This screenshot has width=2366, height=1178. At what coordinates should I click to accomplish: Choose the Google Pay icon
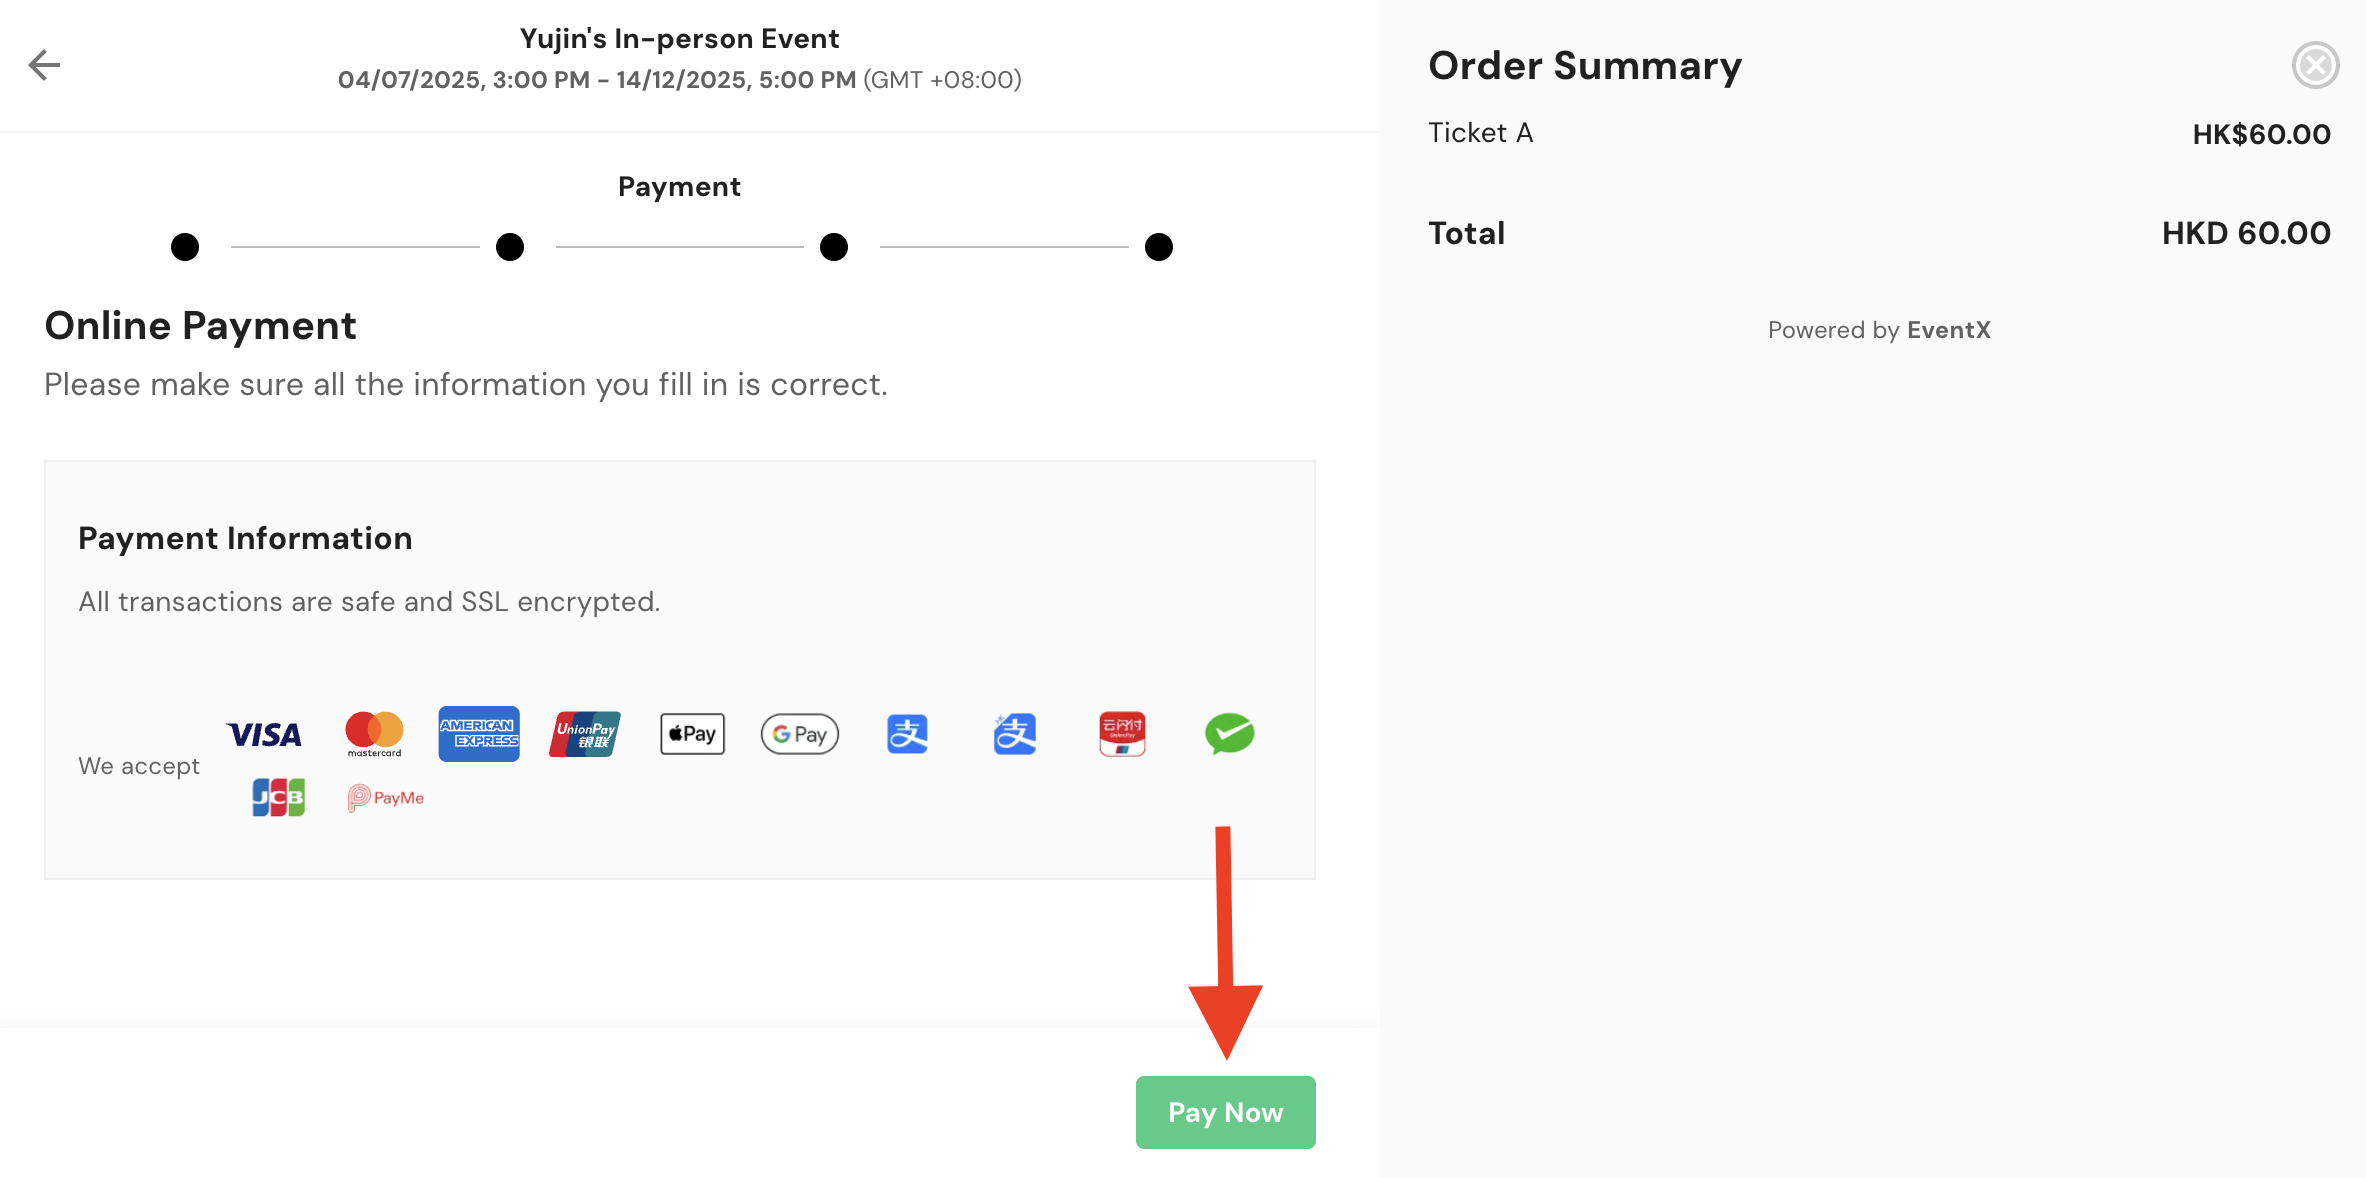800,734
